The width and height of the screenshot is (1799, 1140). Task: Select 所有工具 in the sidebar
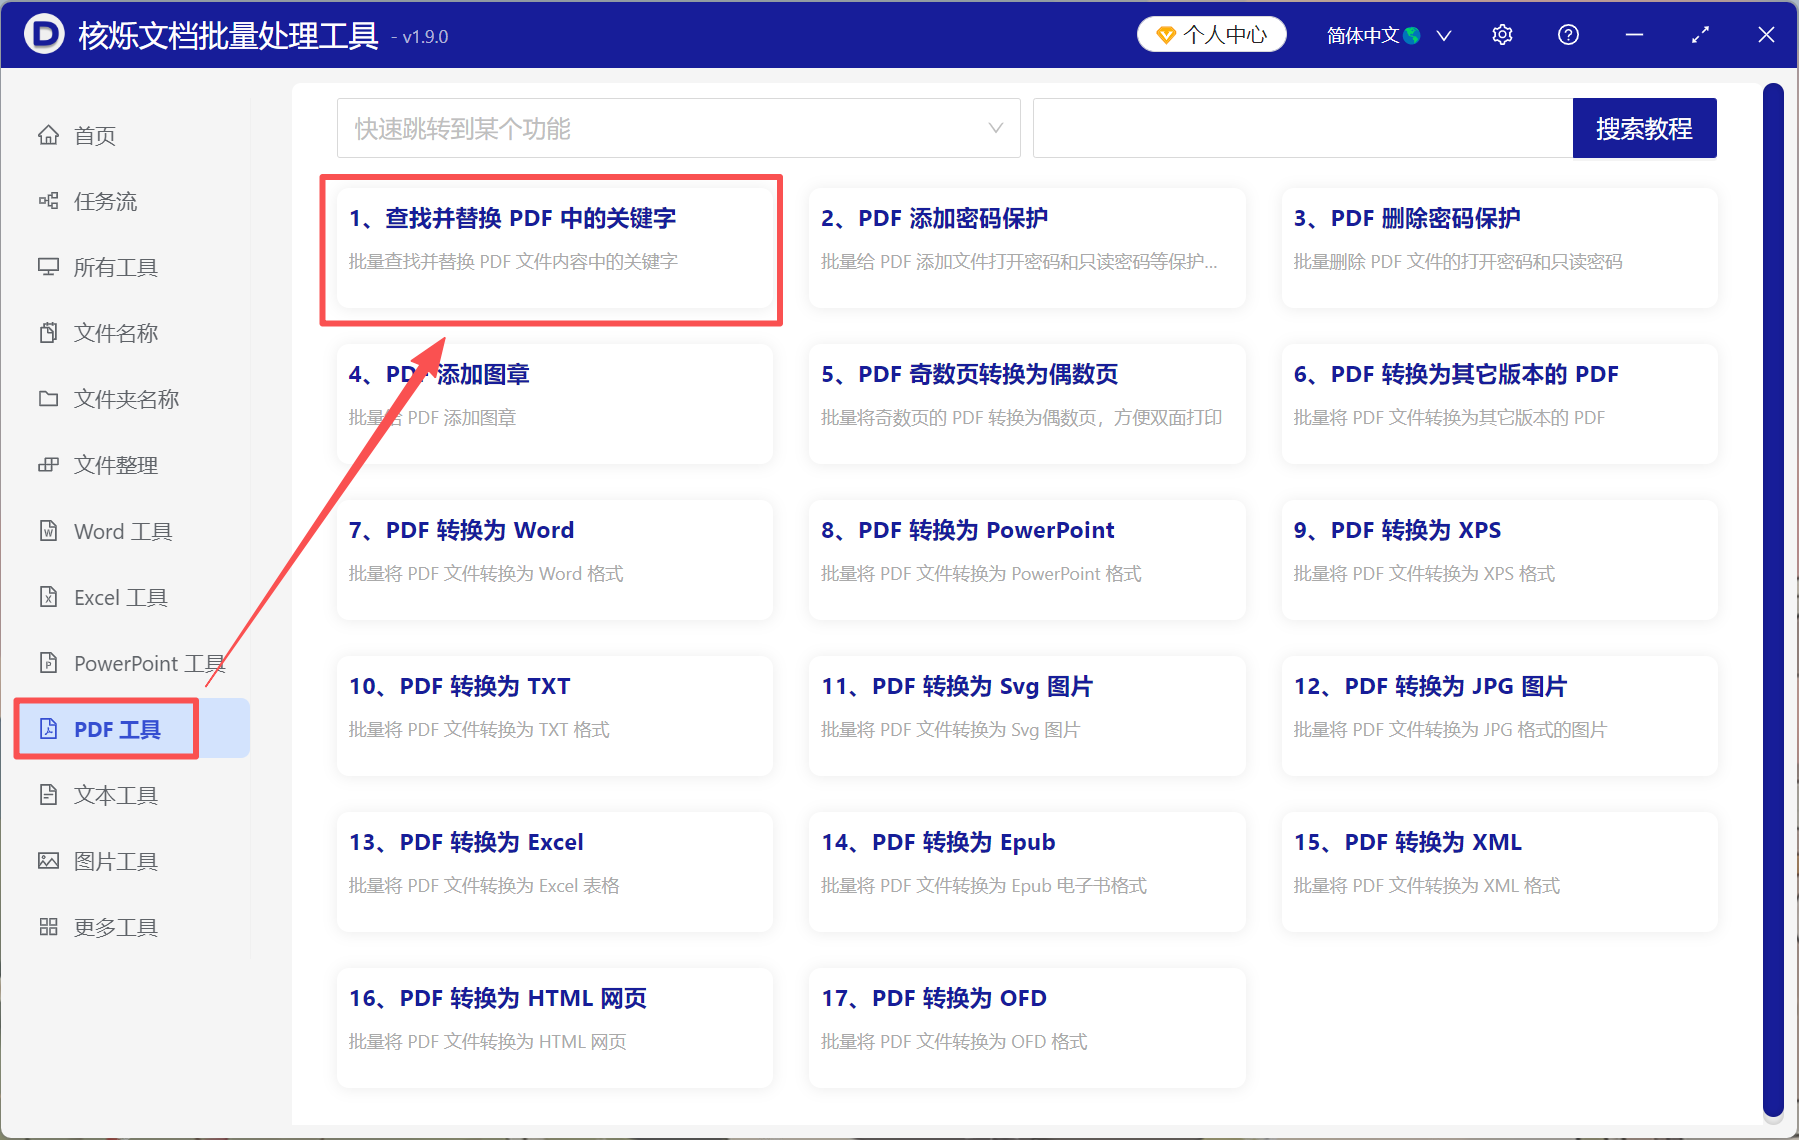tap(118, 267)
